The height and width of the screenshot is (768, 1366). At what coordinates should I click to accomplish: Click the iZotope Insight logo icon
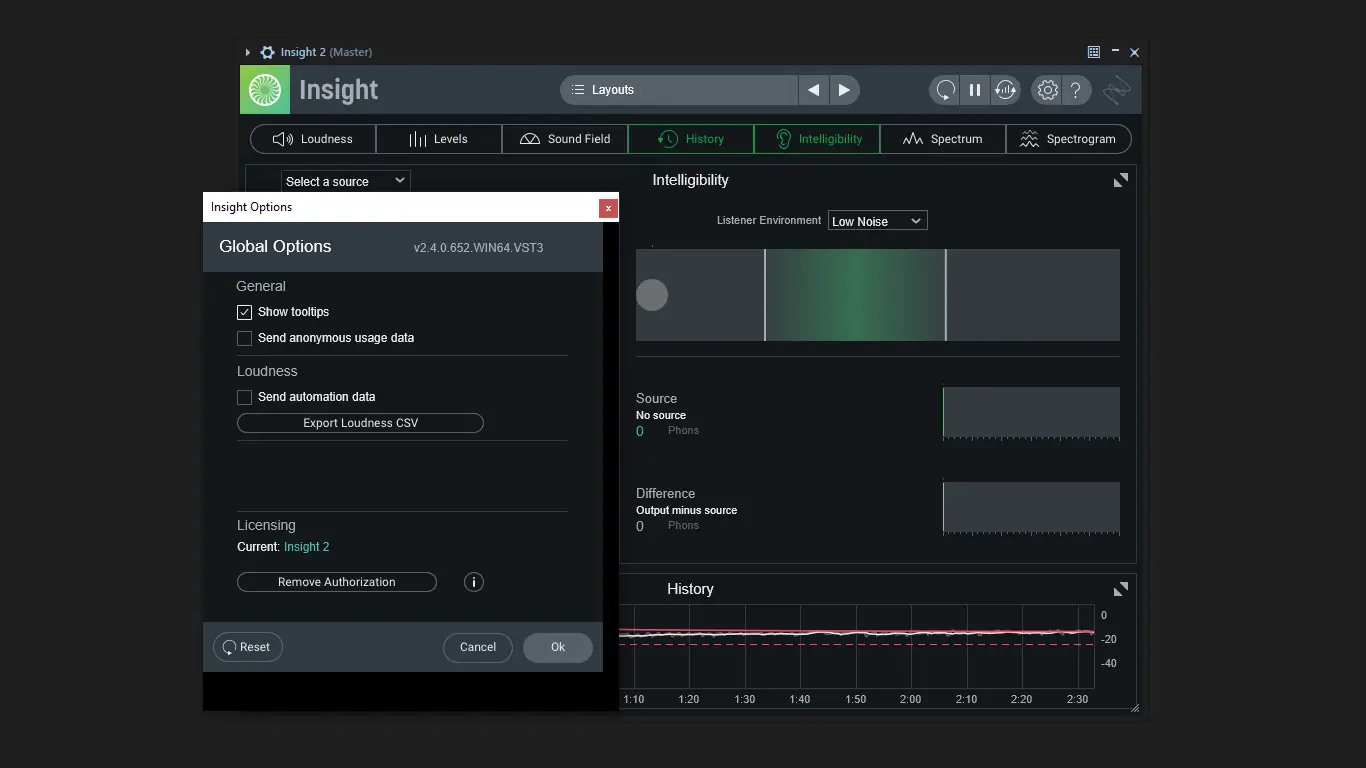[x=265, y=90]
